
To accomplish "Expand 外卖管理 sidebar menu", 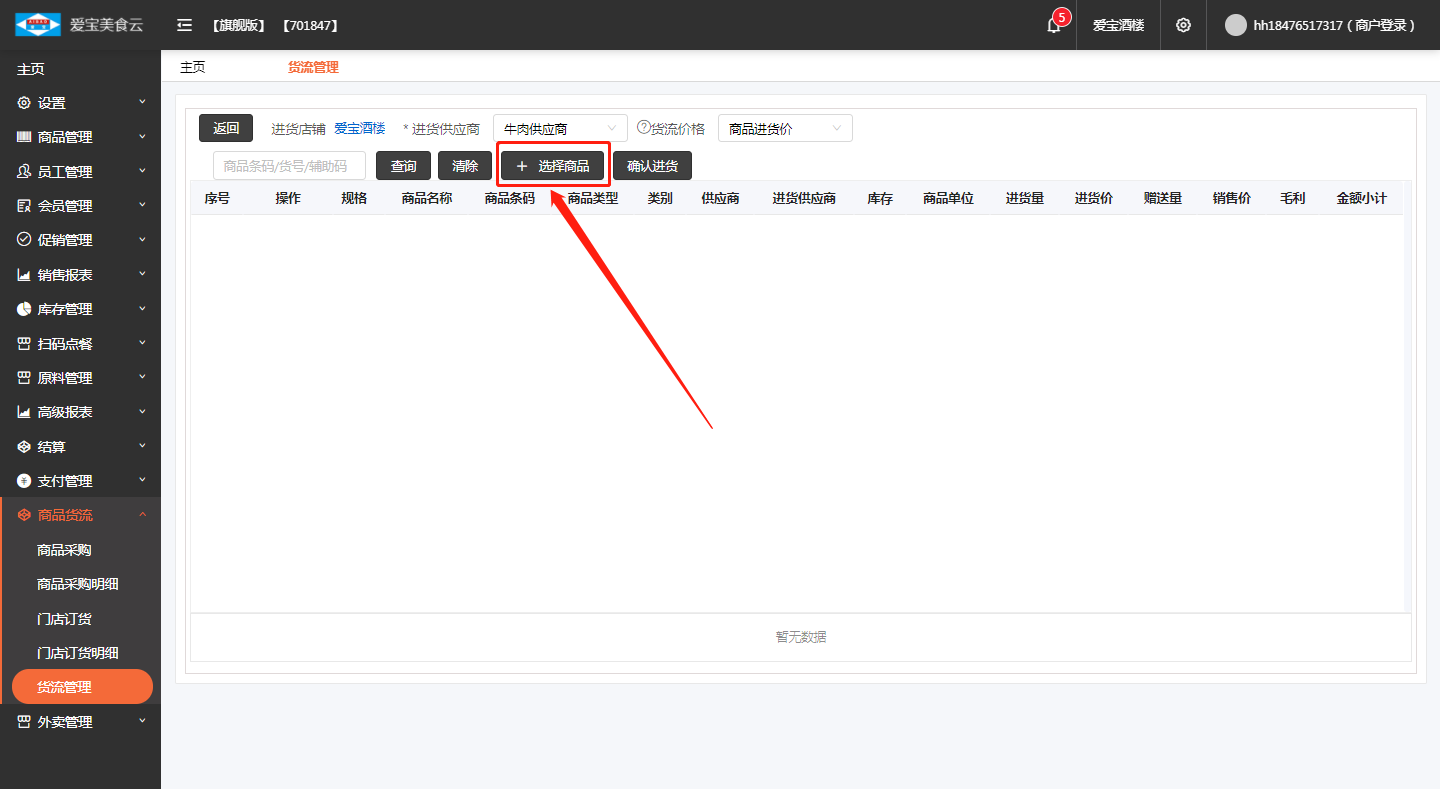I will 80,722.
